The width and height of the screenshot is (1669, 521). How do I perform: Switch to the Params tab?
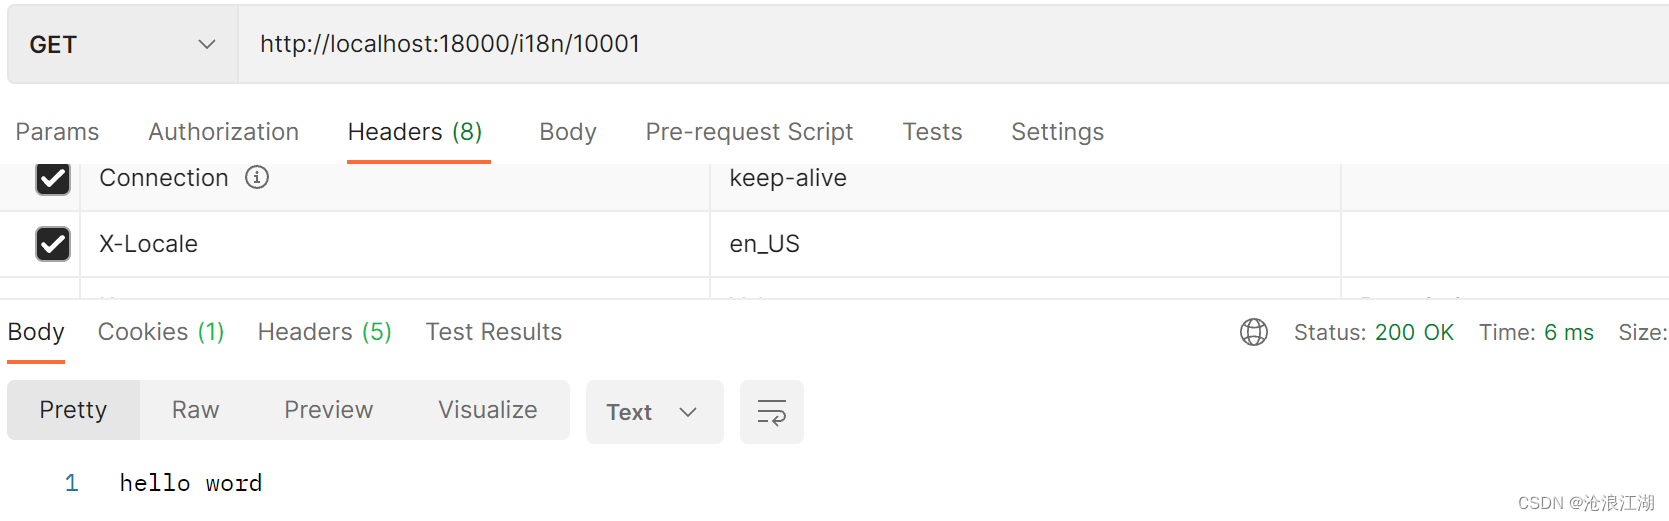(57, 132)
